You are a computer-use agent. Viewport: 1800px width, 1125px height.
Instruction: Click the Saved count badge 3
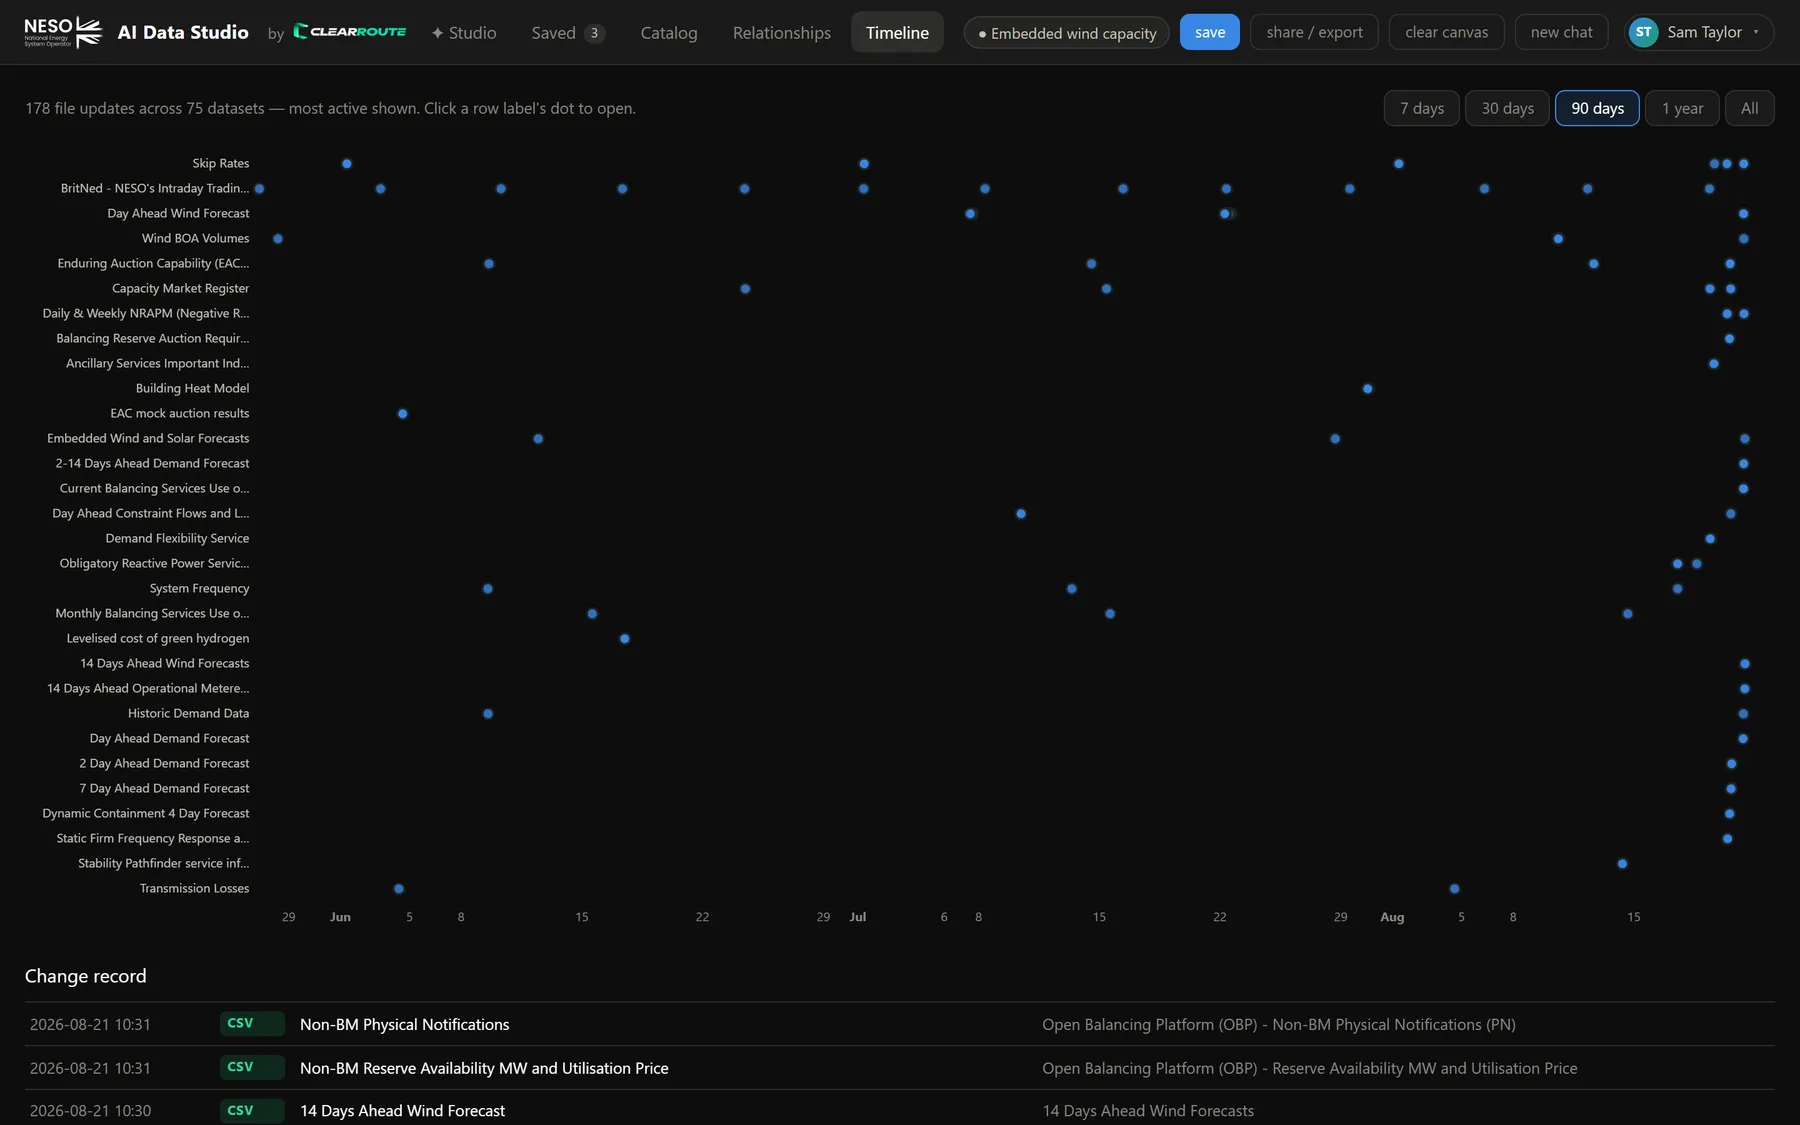(x=594, y=33)
